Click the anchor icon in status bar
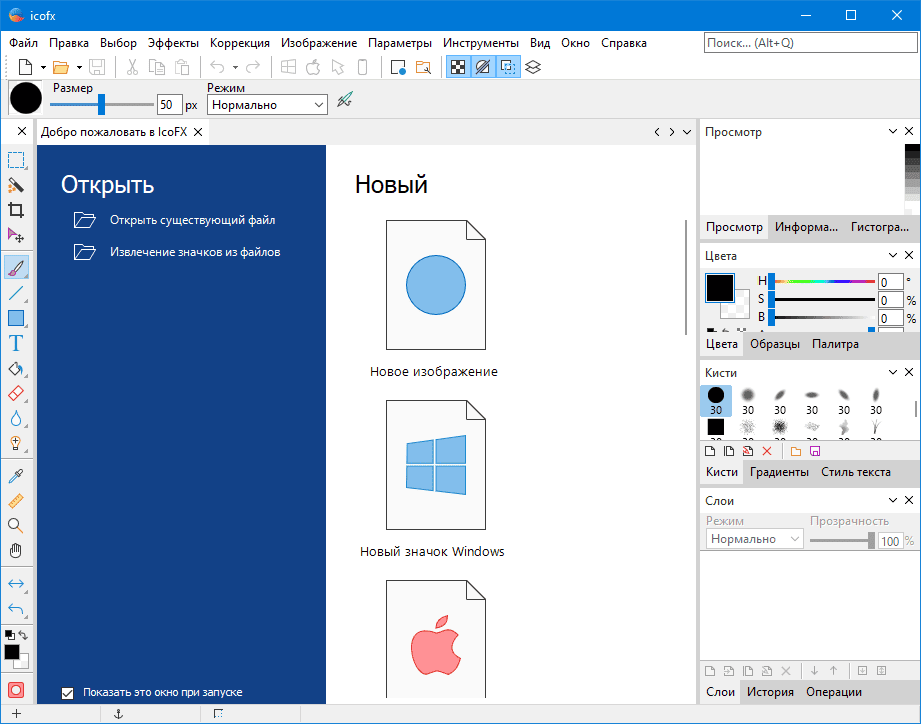The height and width of the screenshot is (724, 921). [118, 714]
